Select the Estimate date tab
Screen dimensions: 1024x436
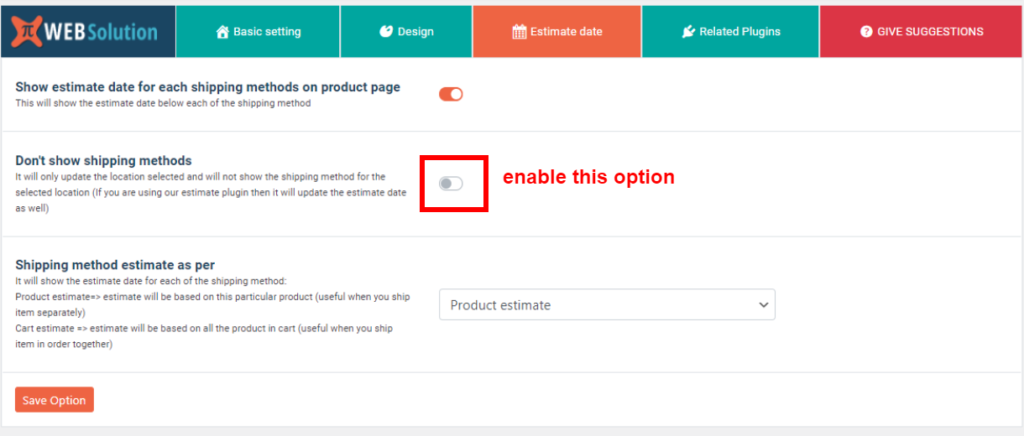557,32
